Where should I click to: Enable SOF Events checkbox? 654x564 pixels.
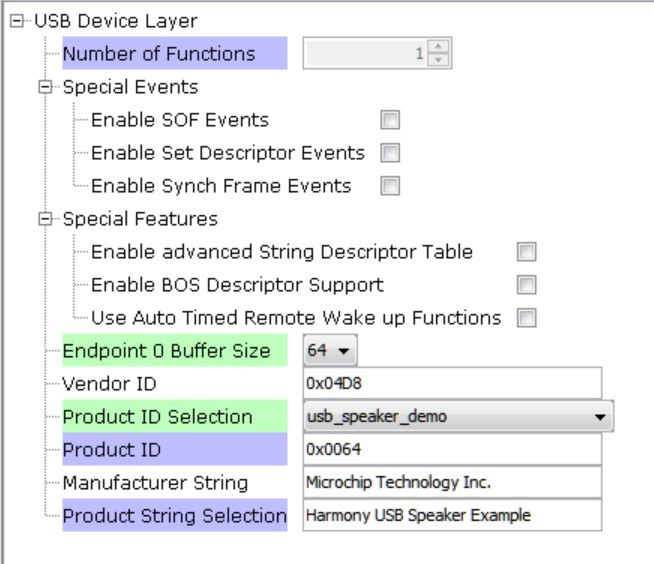click(x=390, y=120)
